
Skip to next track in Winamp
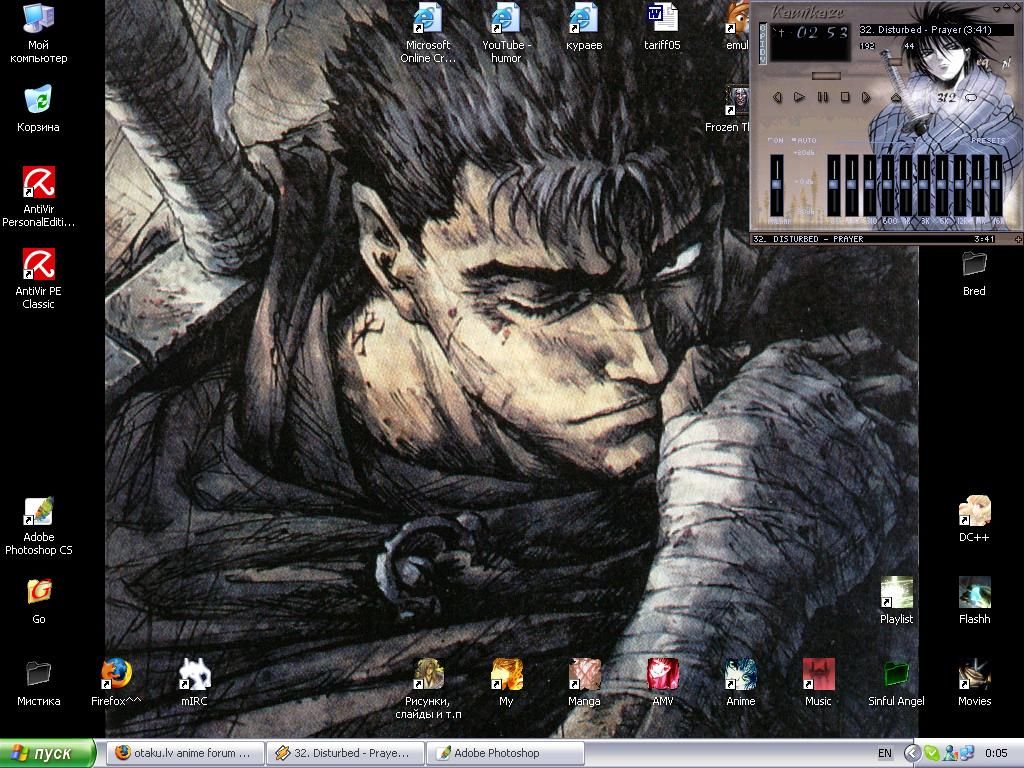click(866, 97)
